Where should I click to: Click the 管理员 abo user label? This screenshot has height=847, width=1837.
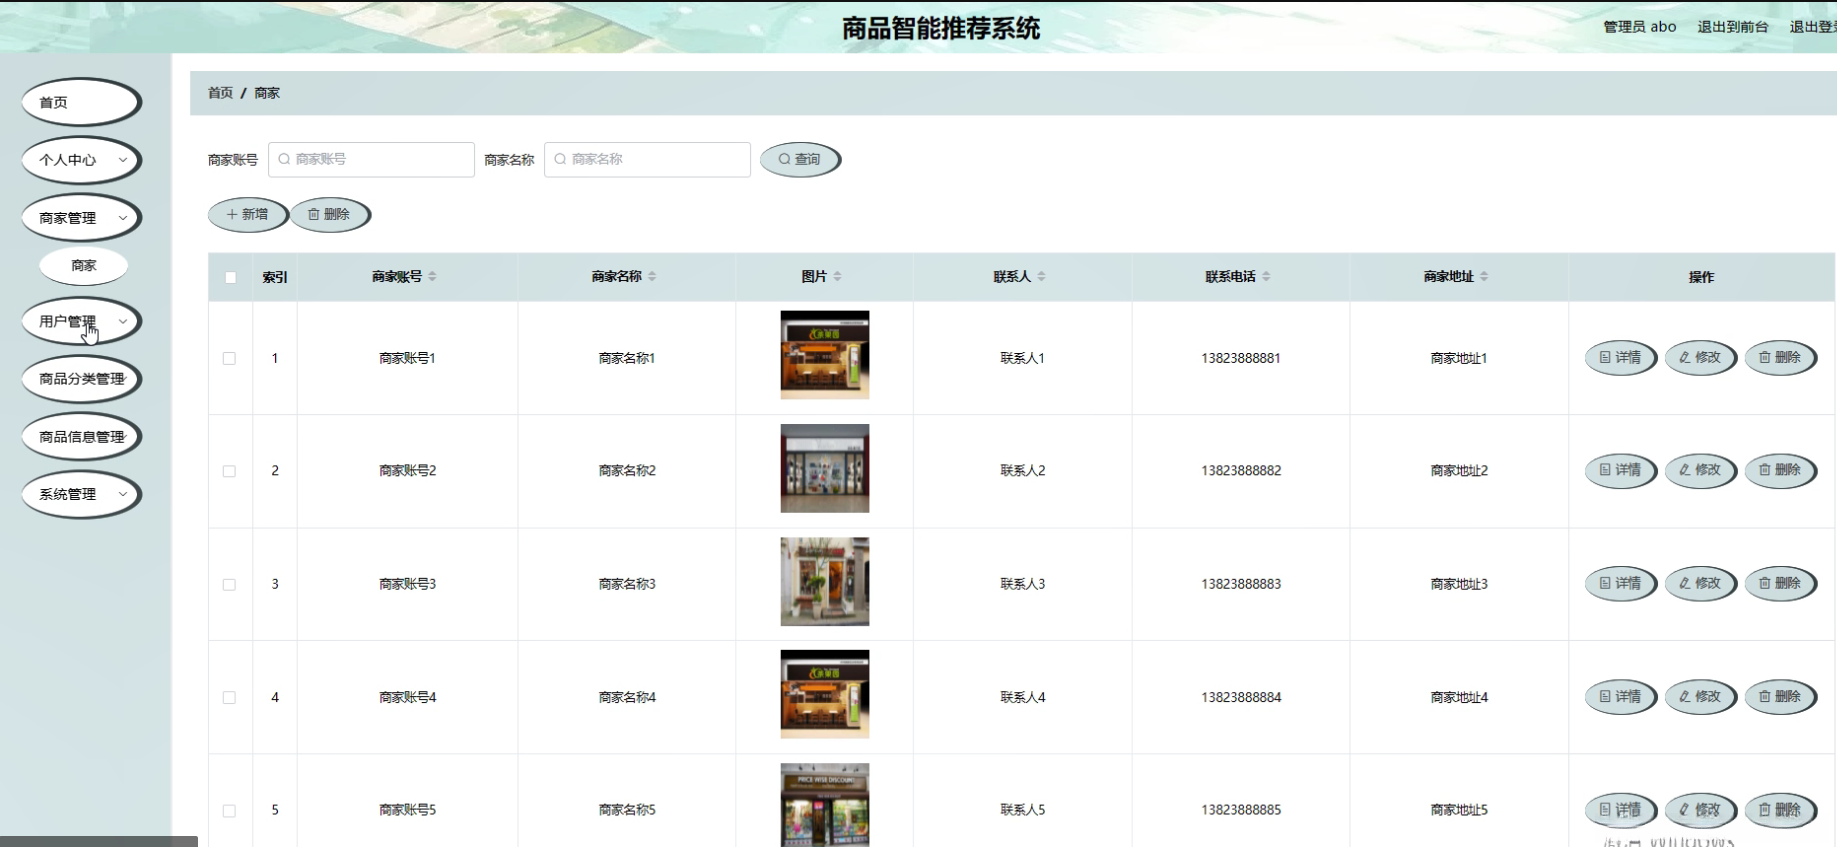click(x=1640, y=27)
